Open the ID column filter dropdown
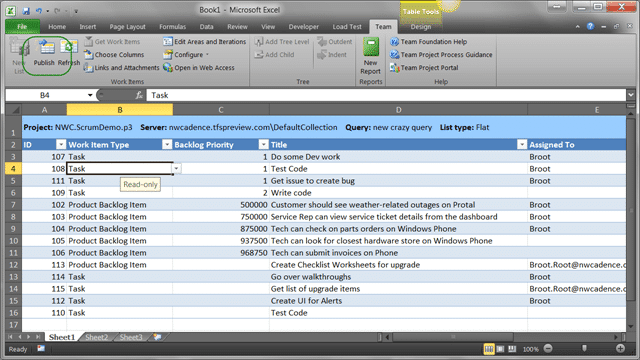 (60, 144)
